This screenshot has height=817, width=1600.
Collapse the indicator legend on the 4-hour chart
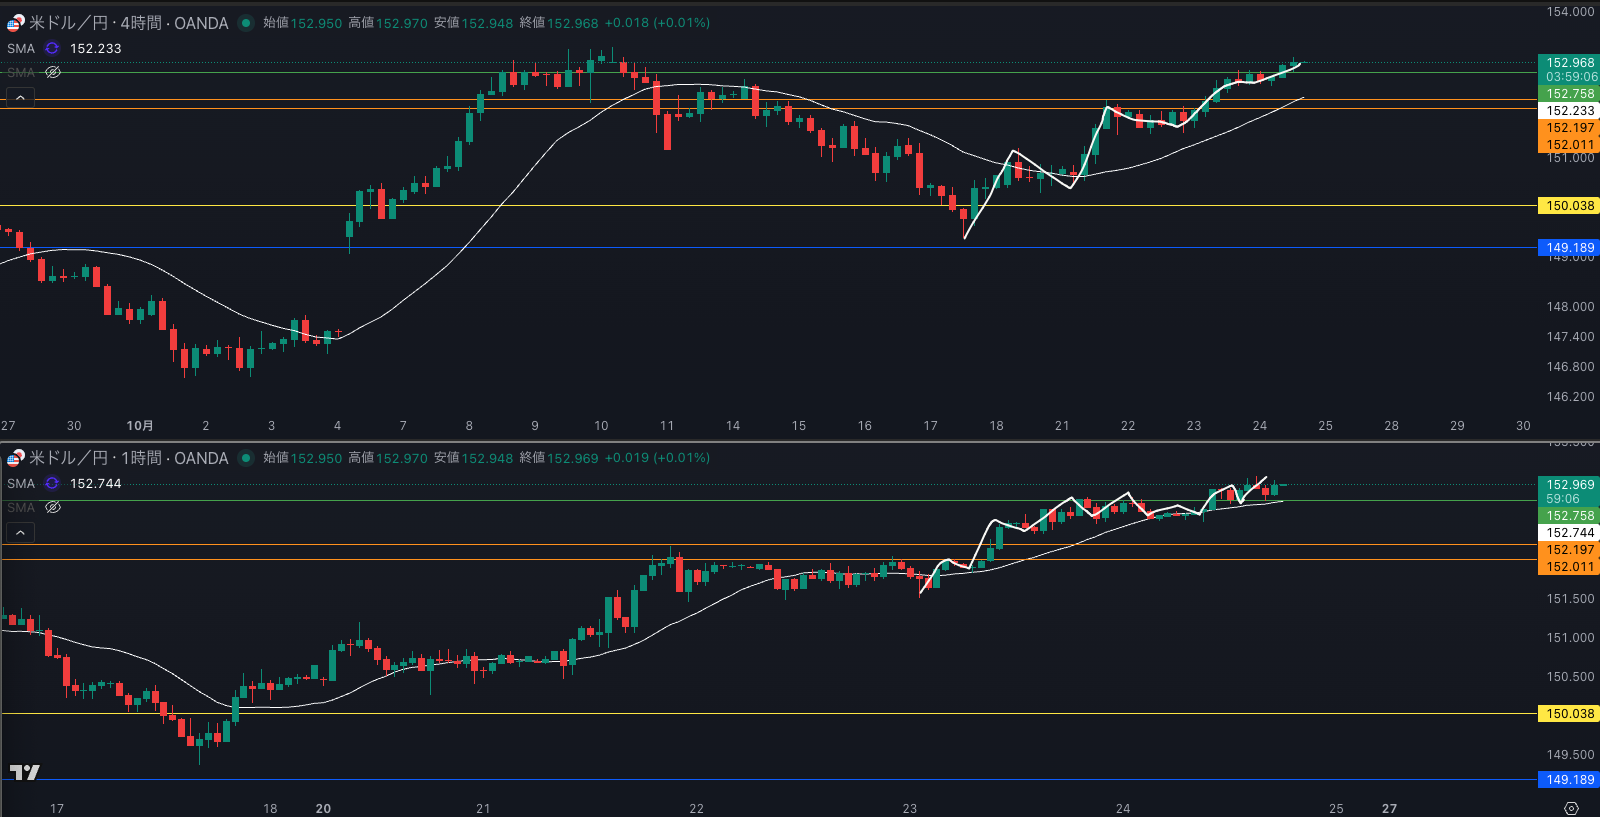[x=20, y=97]
